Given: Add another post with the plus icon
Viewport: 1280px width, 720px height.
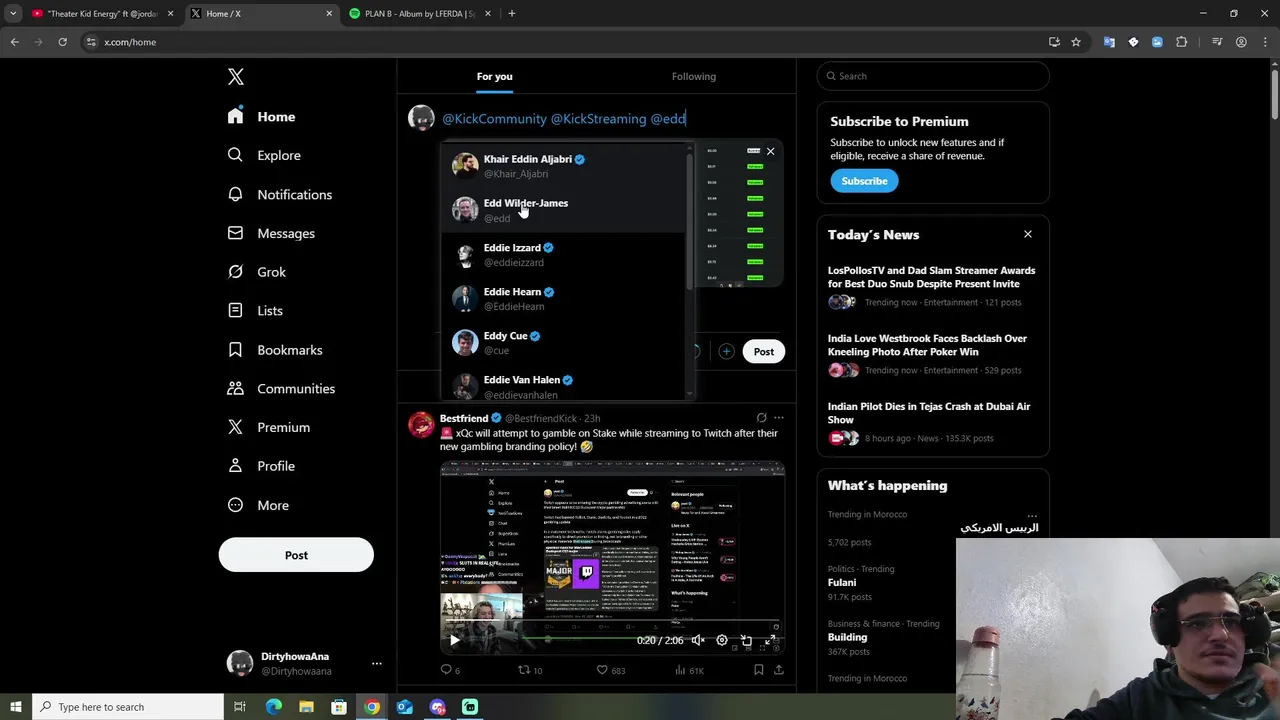Looking at the screenshot, I should pos(726,351).
